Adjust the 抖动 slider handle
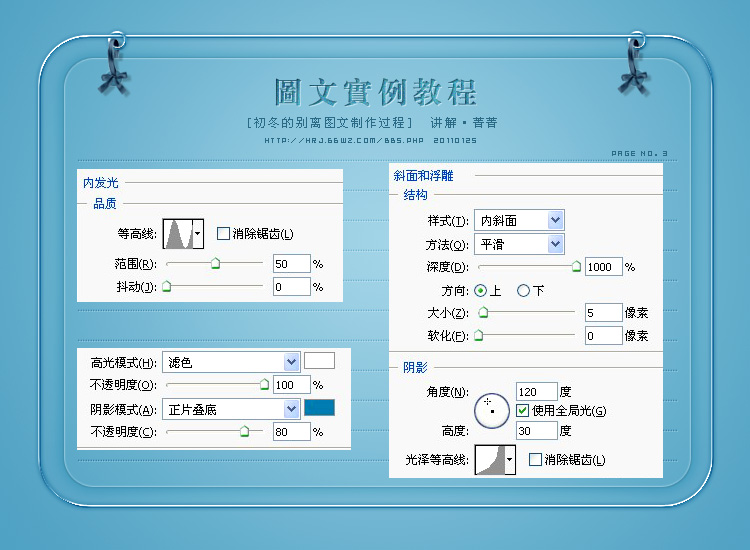The height and width of the screenshot is (550, 750). point(166,286)
